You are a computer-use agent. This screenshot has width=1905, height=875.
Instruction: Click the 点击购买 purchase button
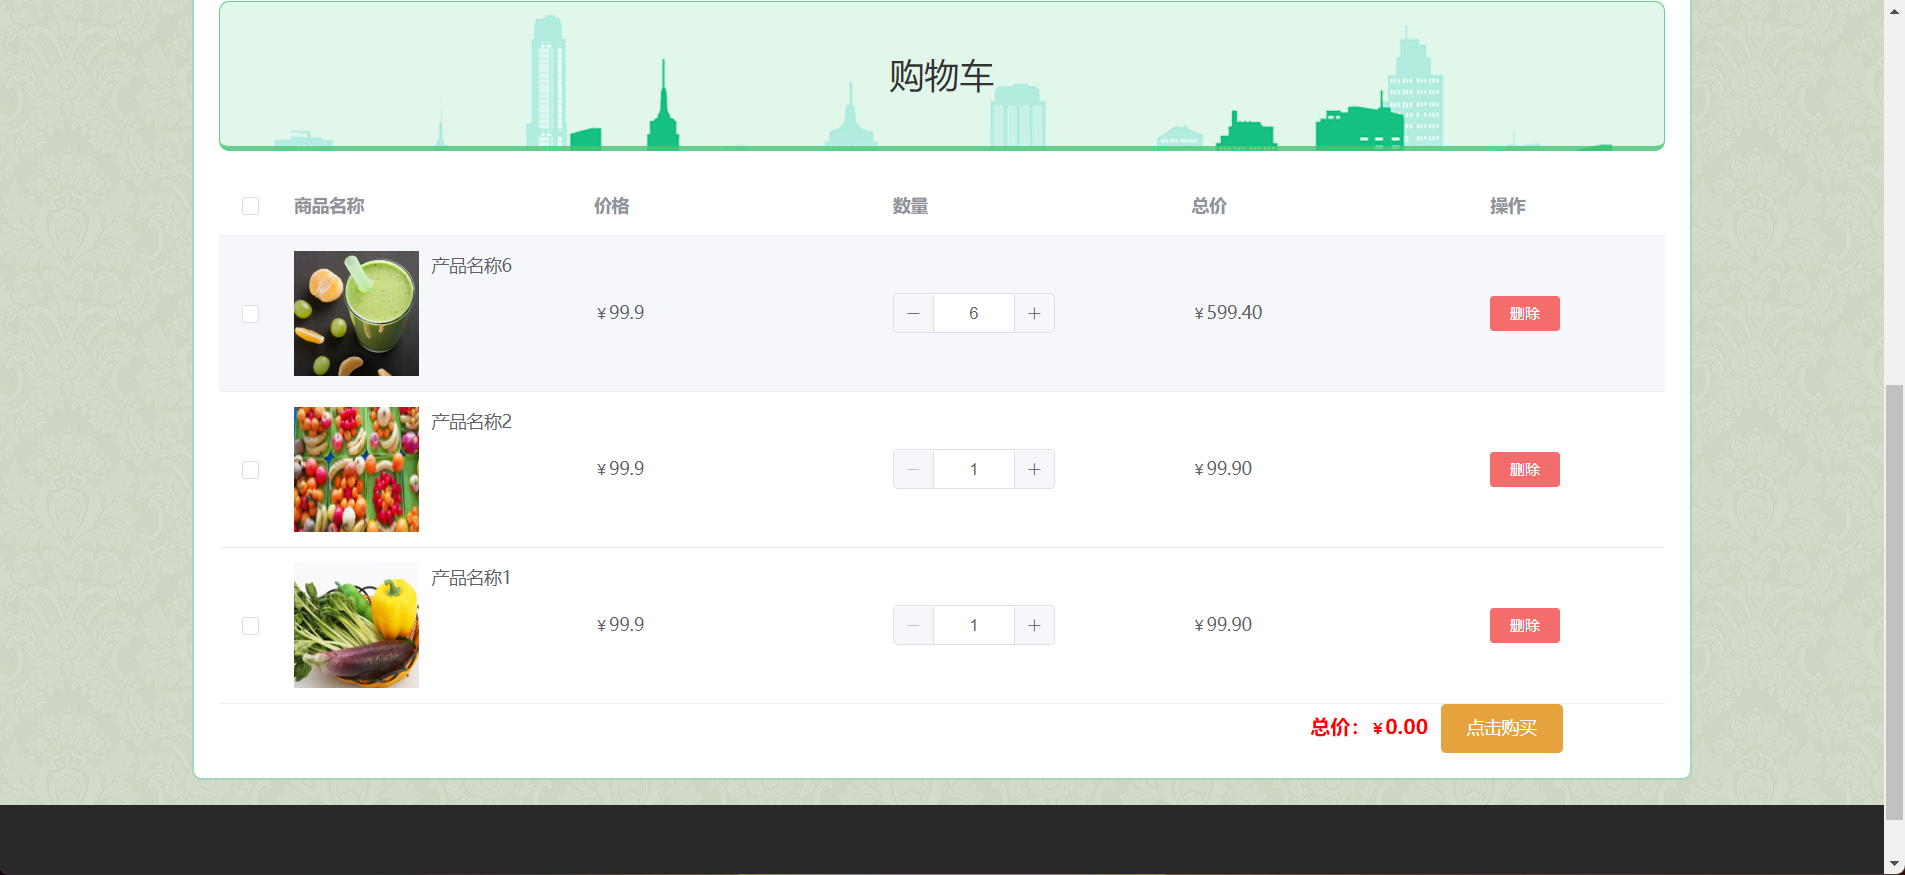(1501, 728)
